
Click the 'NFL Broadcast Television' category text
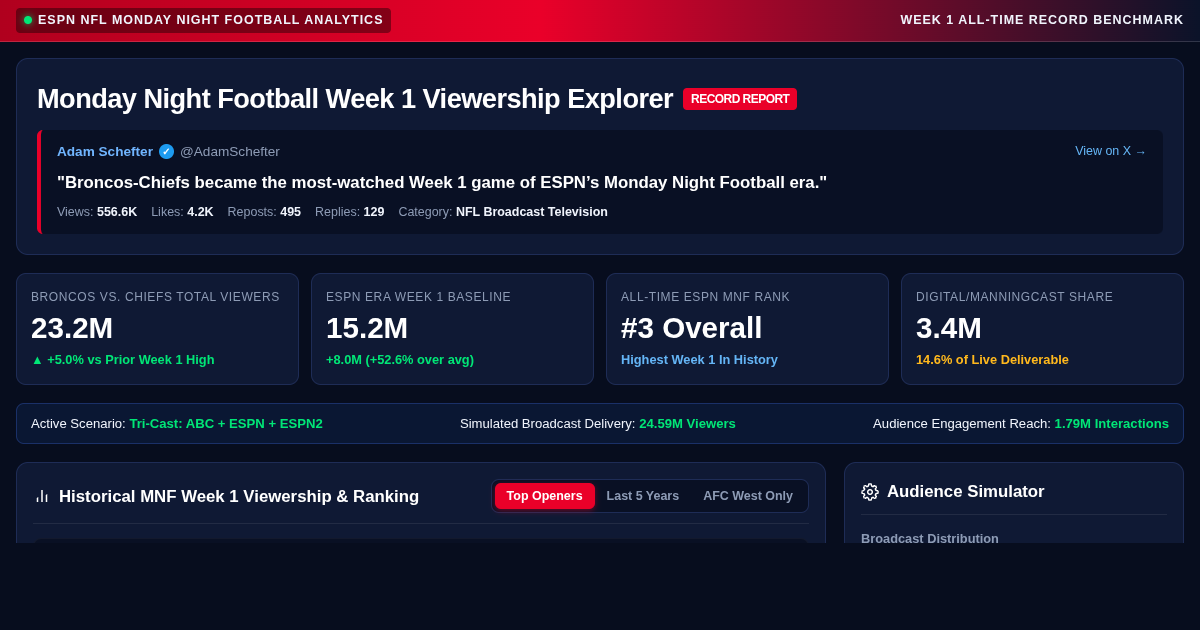point(532,212)
